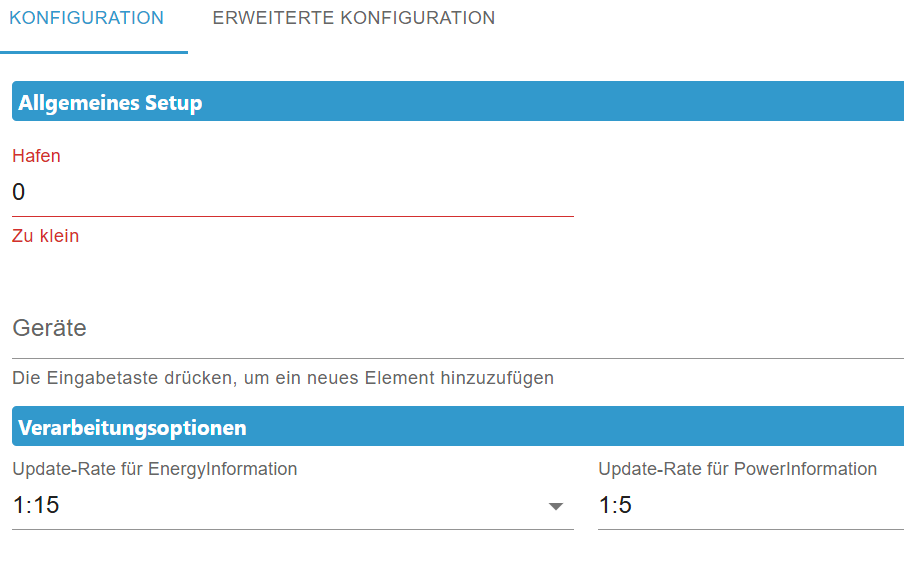Expand the Update-Rate für PowerInformation dropdown showing 1:5
This screenshot has height=577, width=904.
tap(750, 506)
